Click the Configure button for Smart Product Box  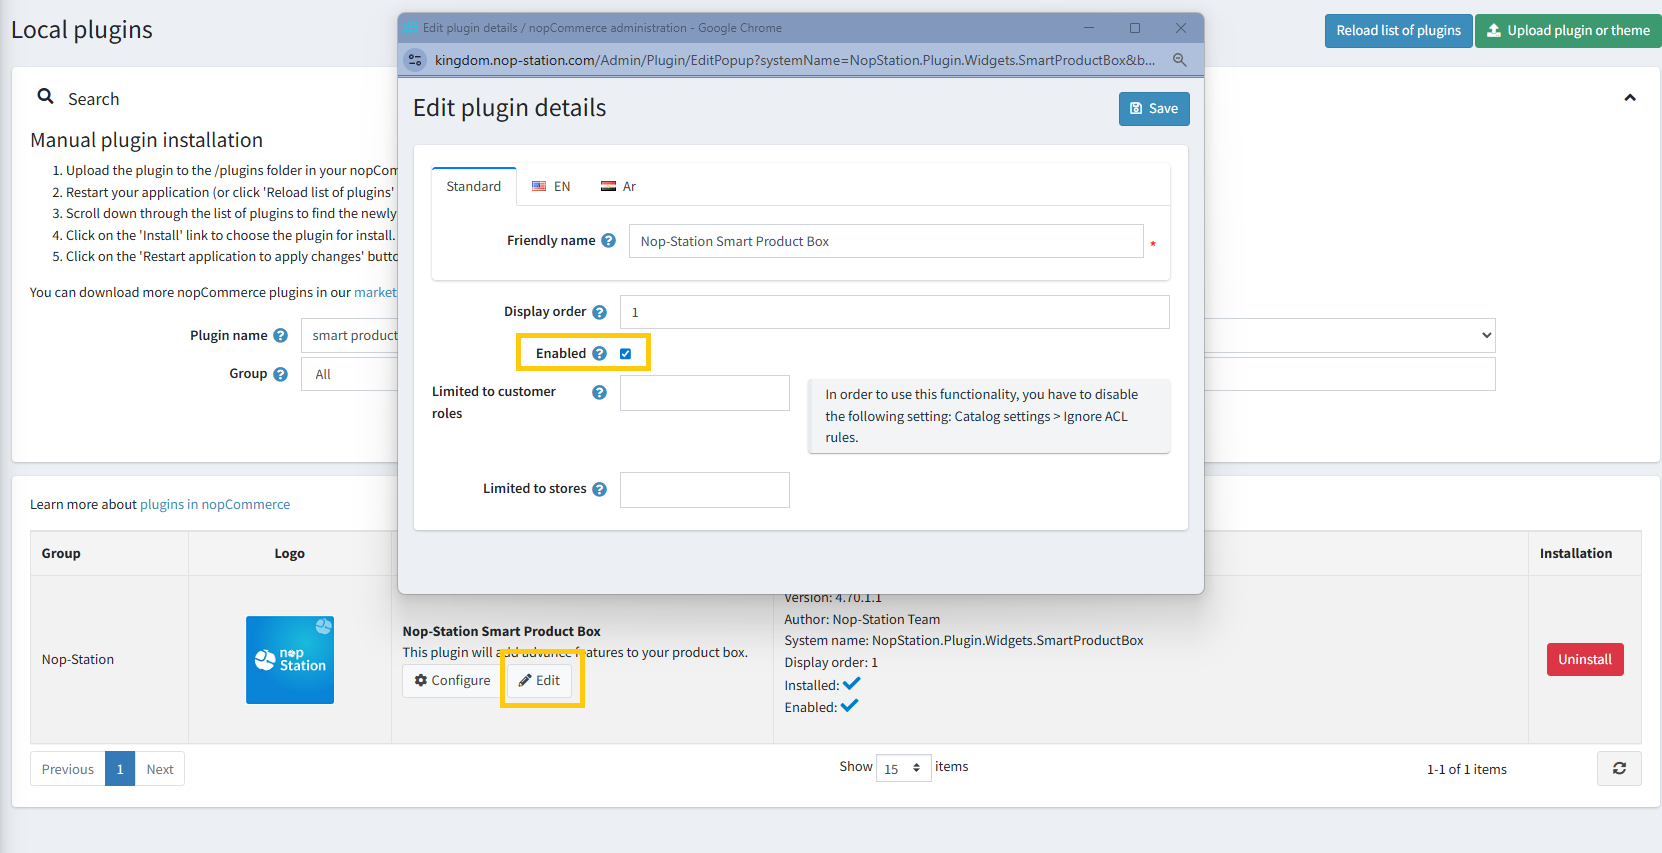452,681
